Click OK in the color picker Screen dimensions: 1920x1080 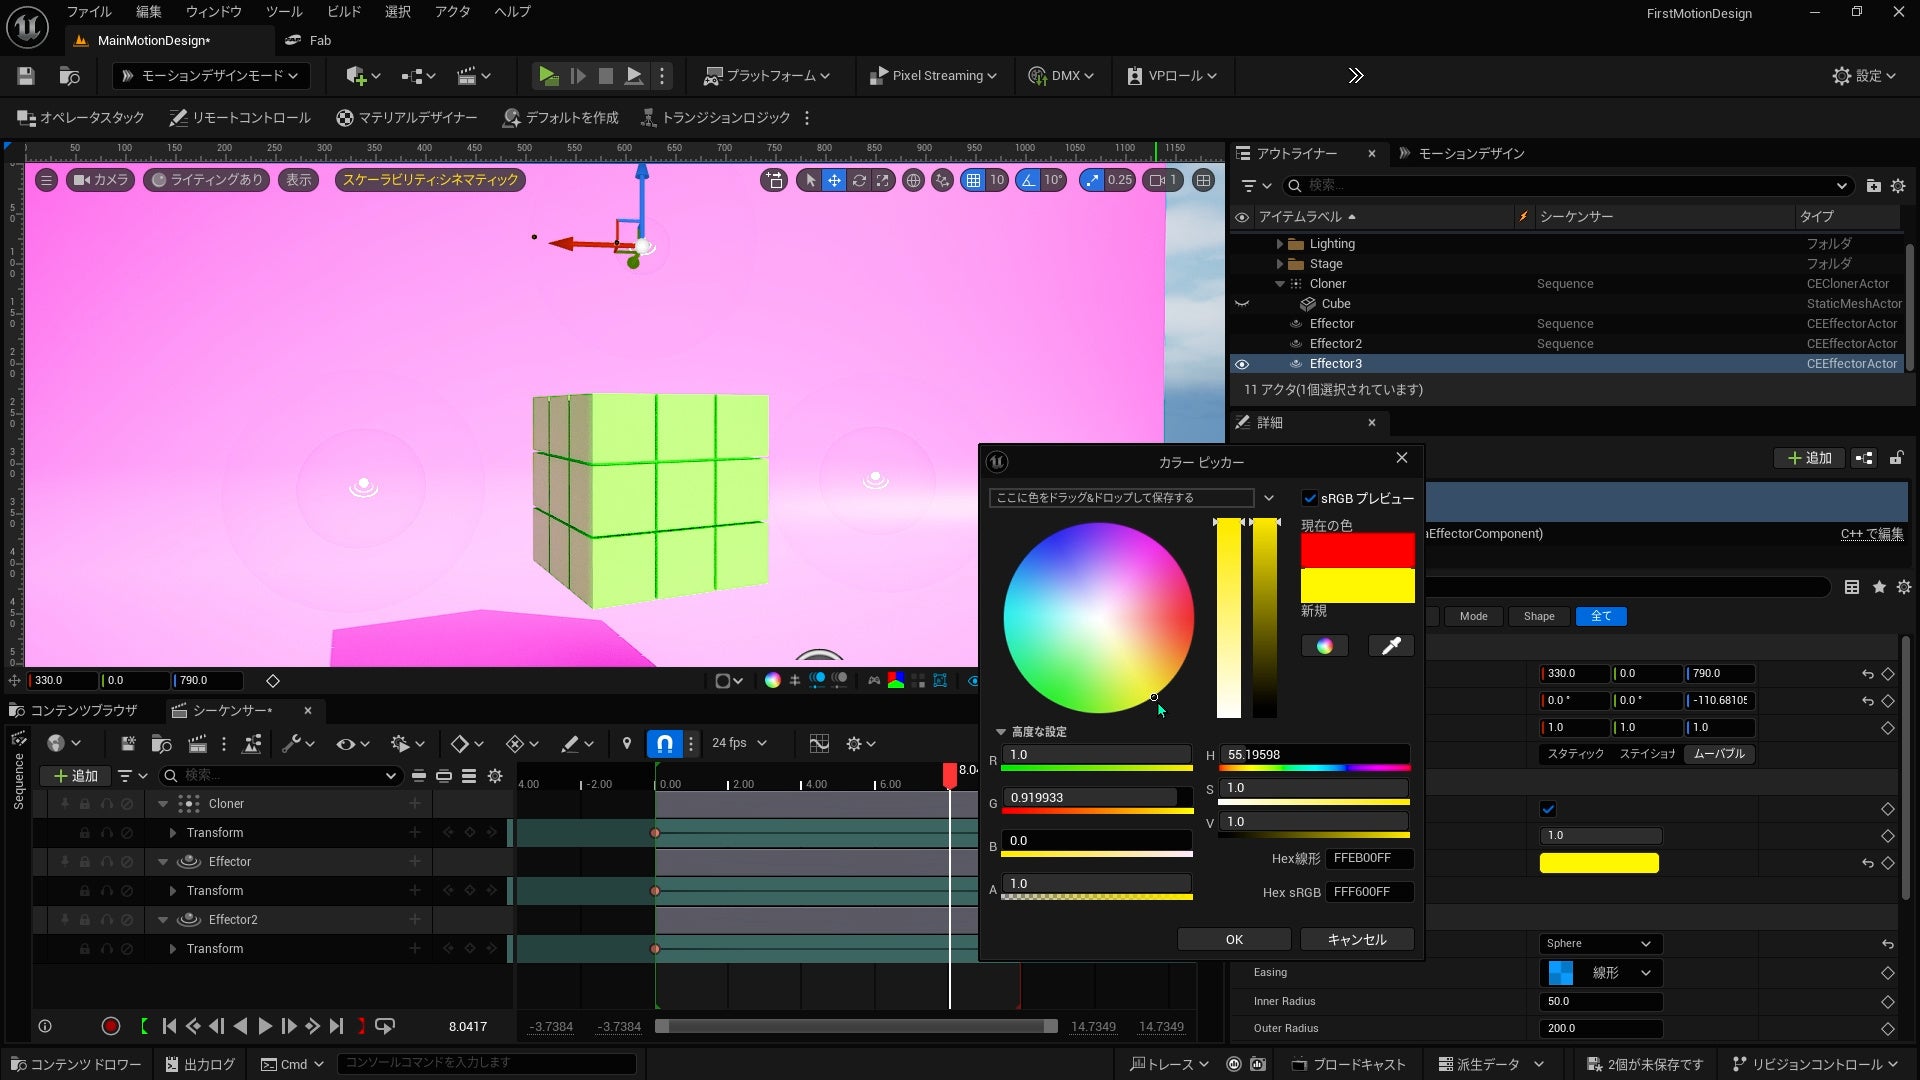1234,939
